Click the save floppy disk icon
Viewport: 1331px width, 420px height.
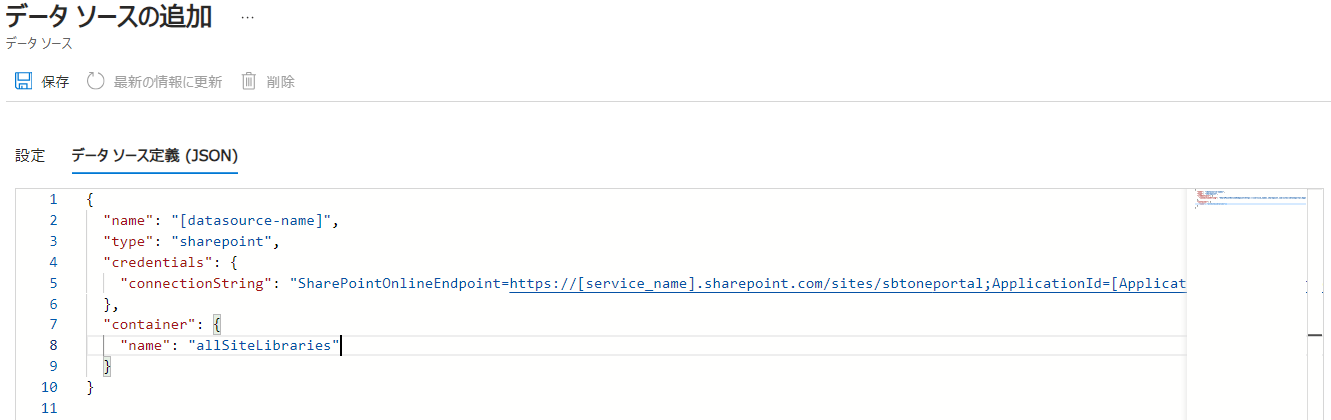click(x=24, y=81)
